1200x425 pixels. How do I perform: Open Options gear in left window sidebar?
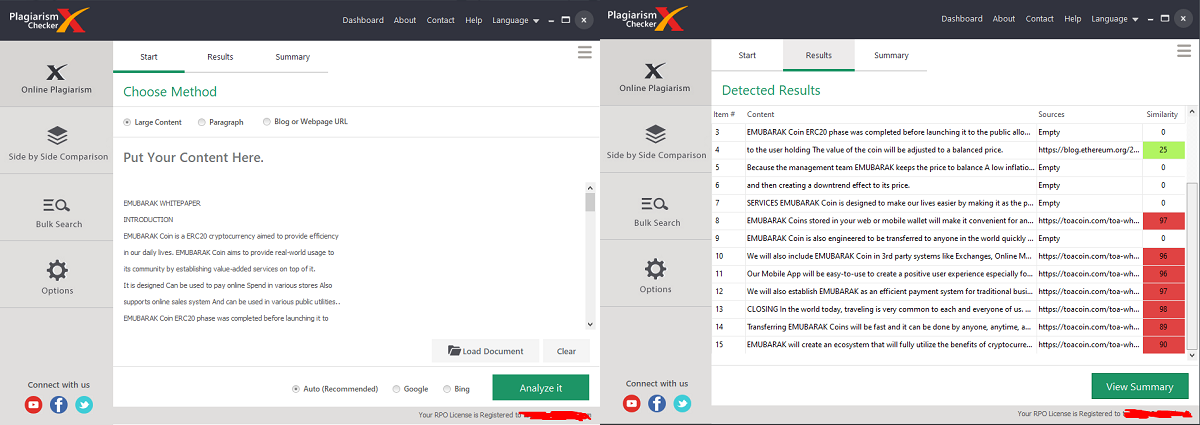(56, 277)
